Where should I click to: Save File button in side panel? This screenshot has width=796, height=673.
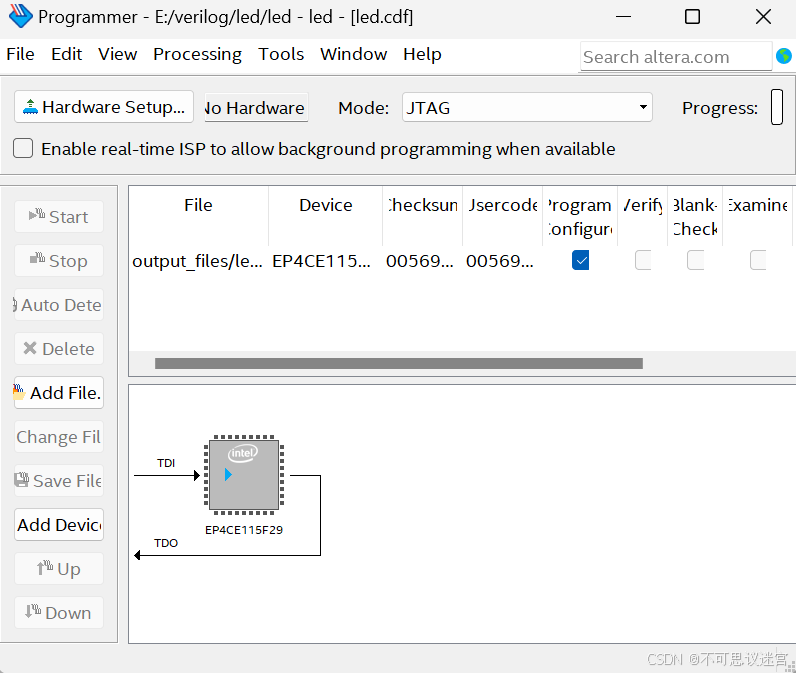coord(59,481)
